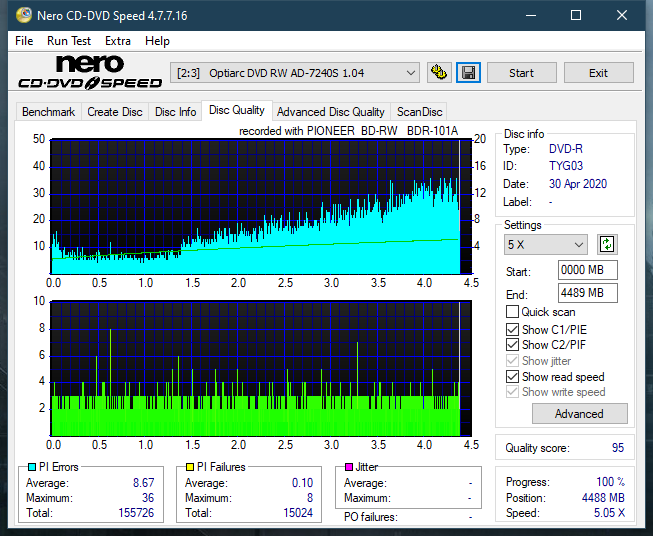
Task: Toggle Show C1/PIE checkbox
Action: (x=512, y=329)
